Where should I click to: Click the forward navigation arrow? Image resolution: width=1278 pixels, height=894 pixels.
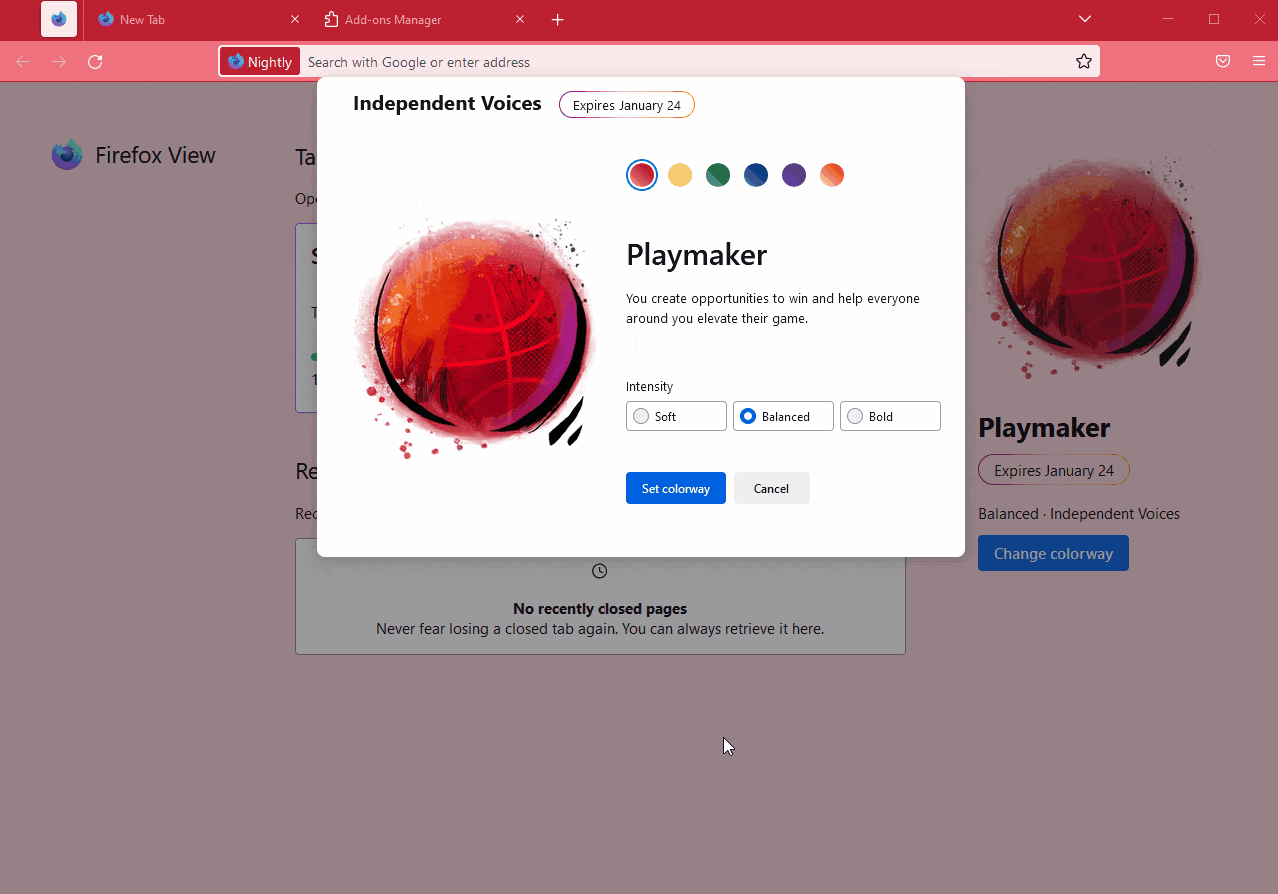point(59,61)
